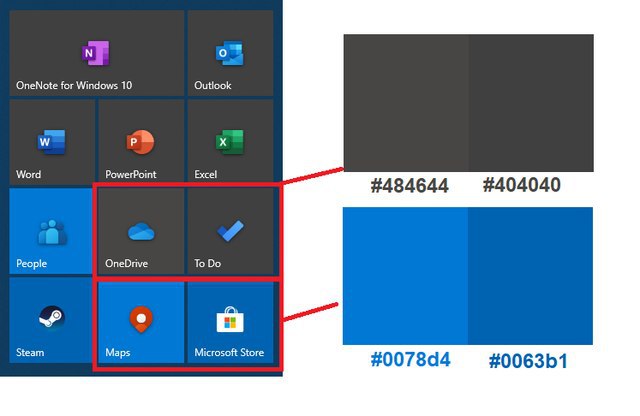Click the 'Word' tile label
Screen dimensions: 640x416
(29, 174)
